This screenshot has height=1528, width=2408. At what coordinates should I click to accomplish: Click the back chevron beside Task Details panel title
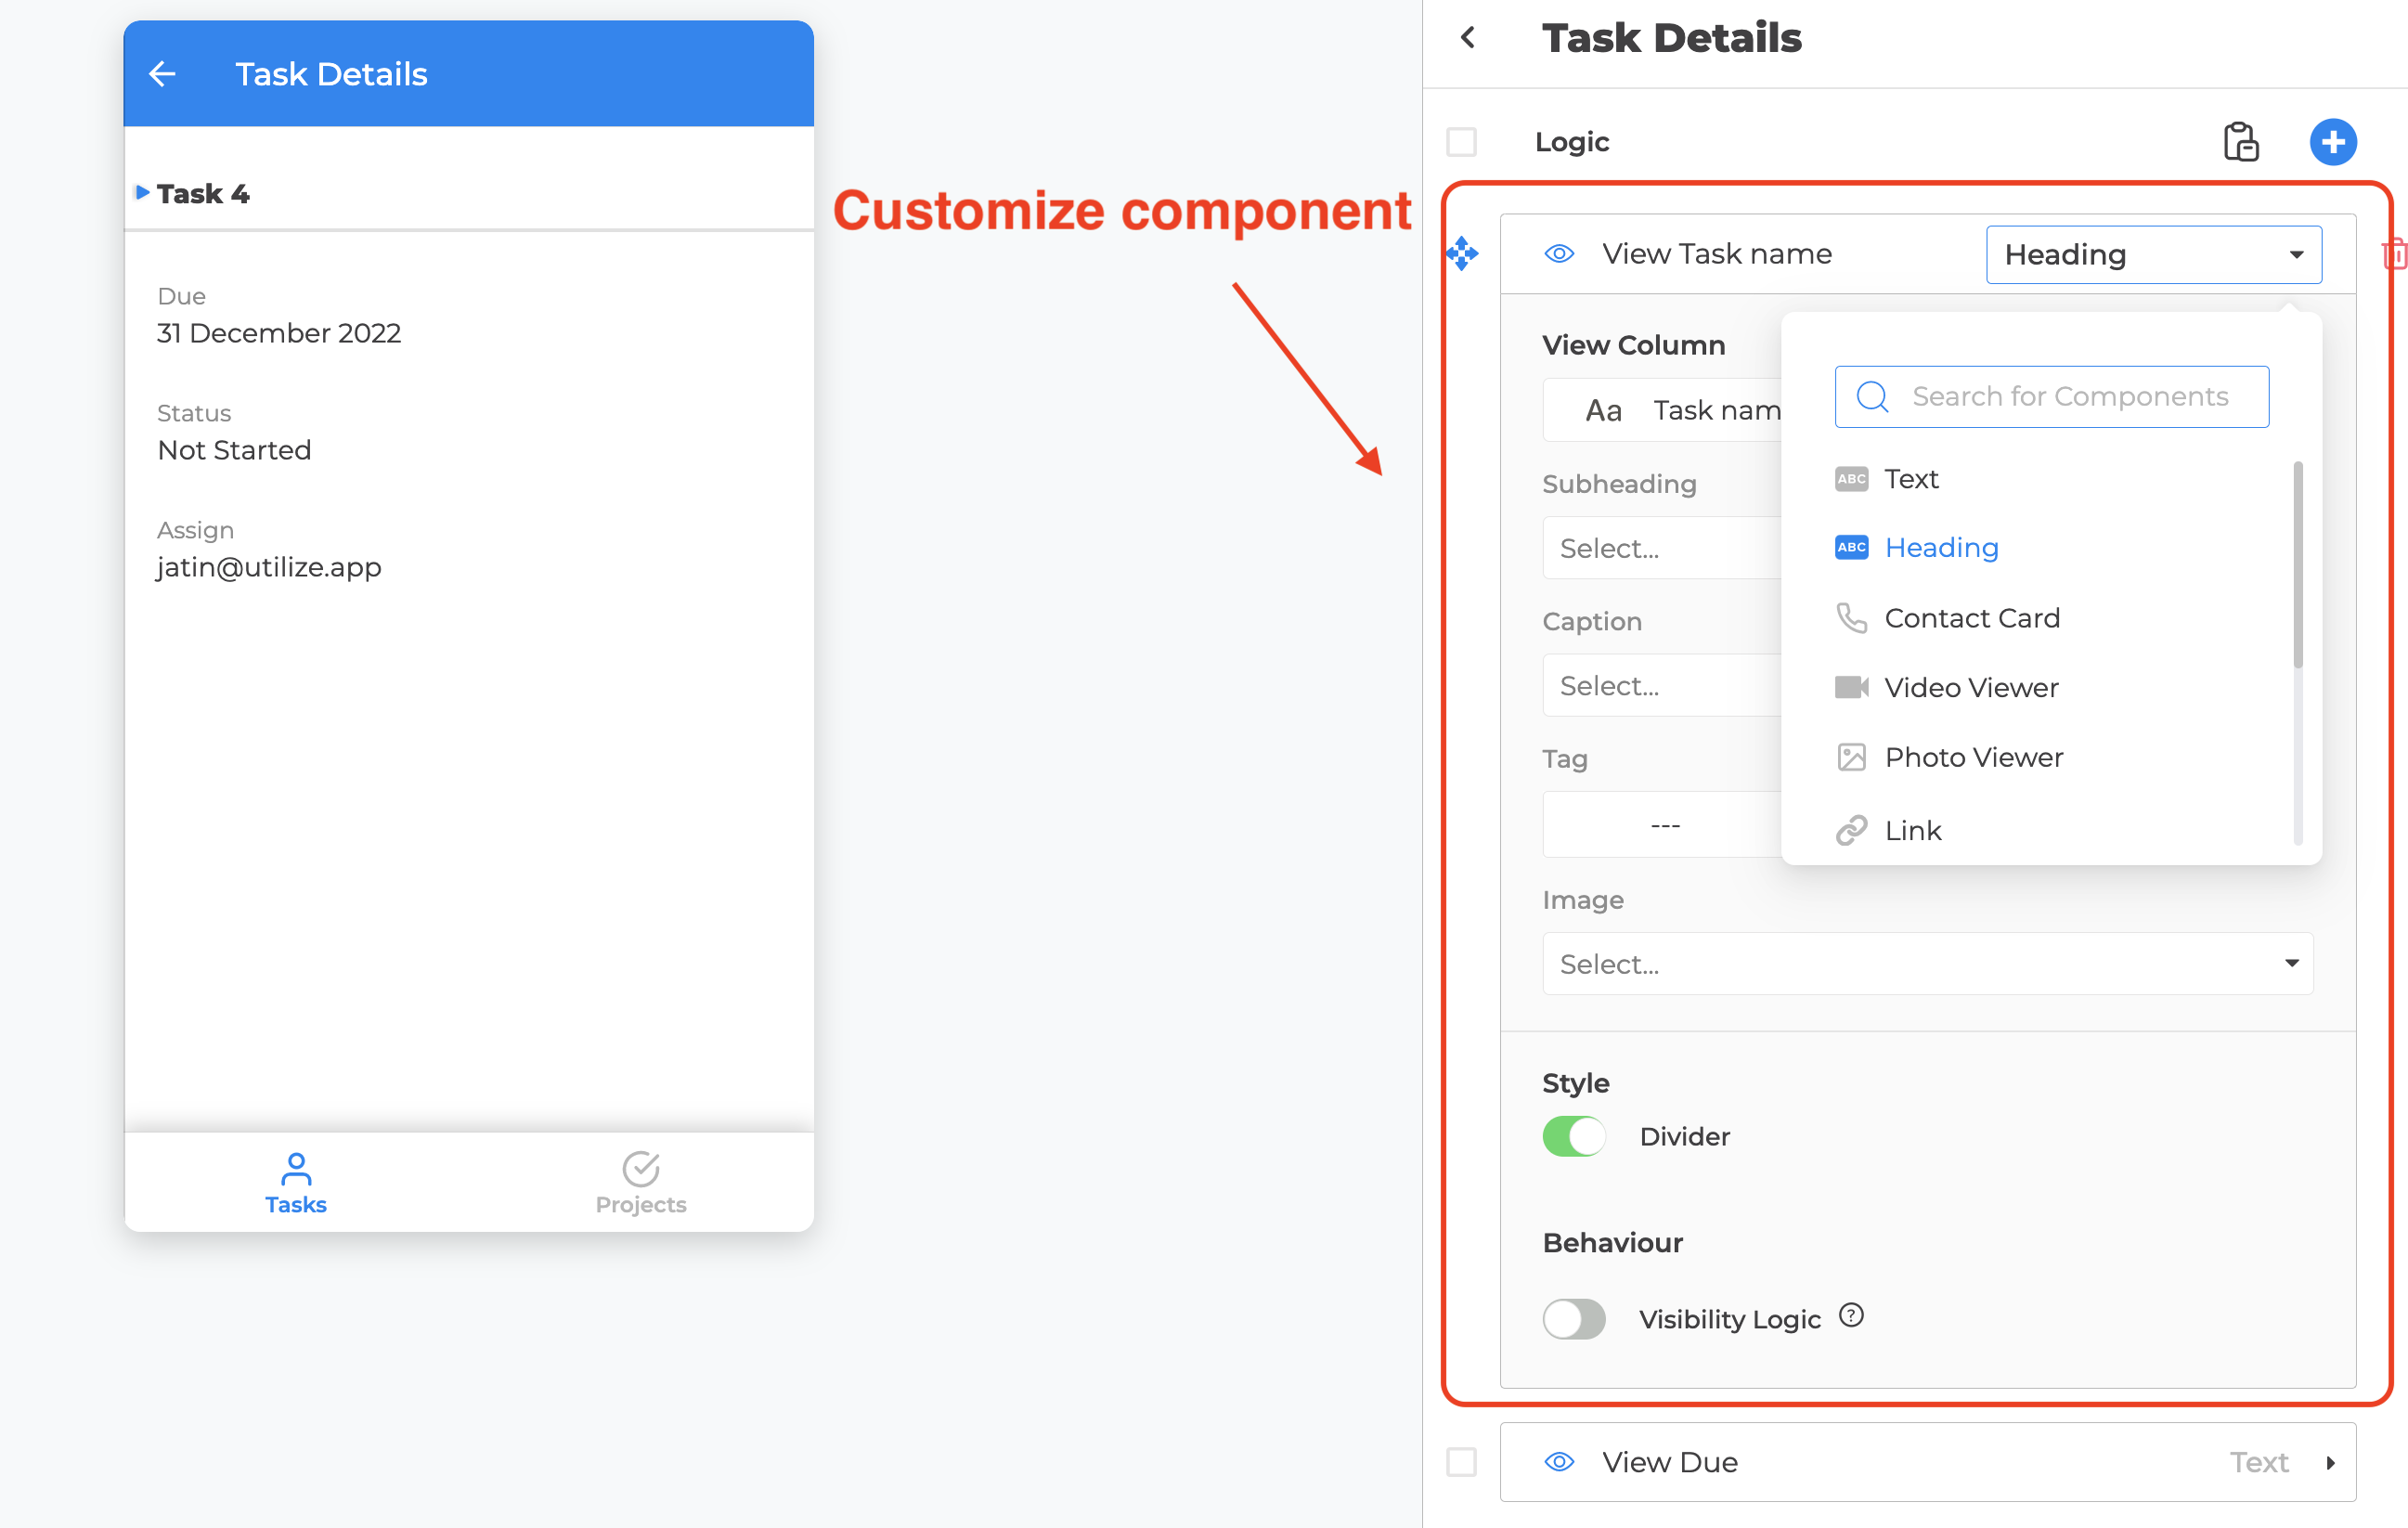pyautogui.click(x=1468, y=38)
